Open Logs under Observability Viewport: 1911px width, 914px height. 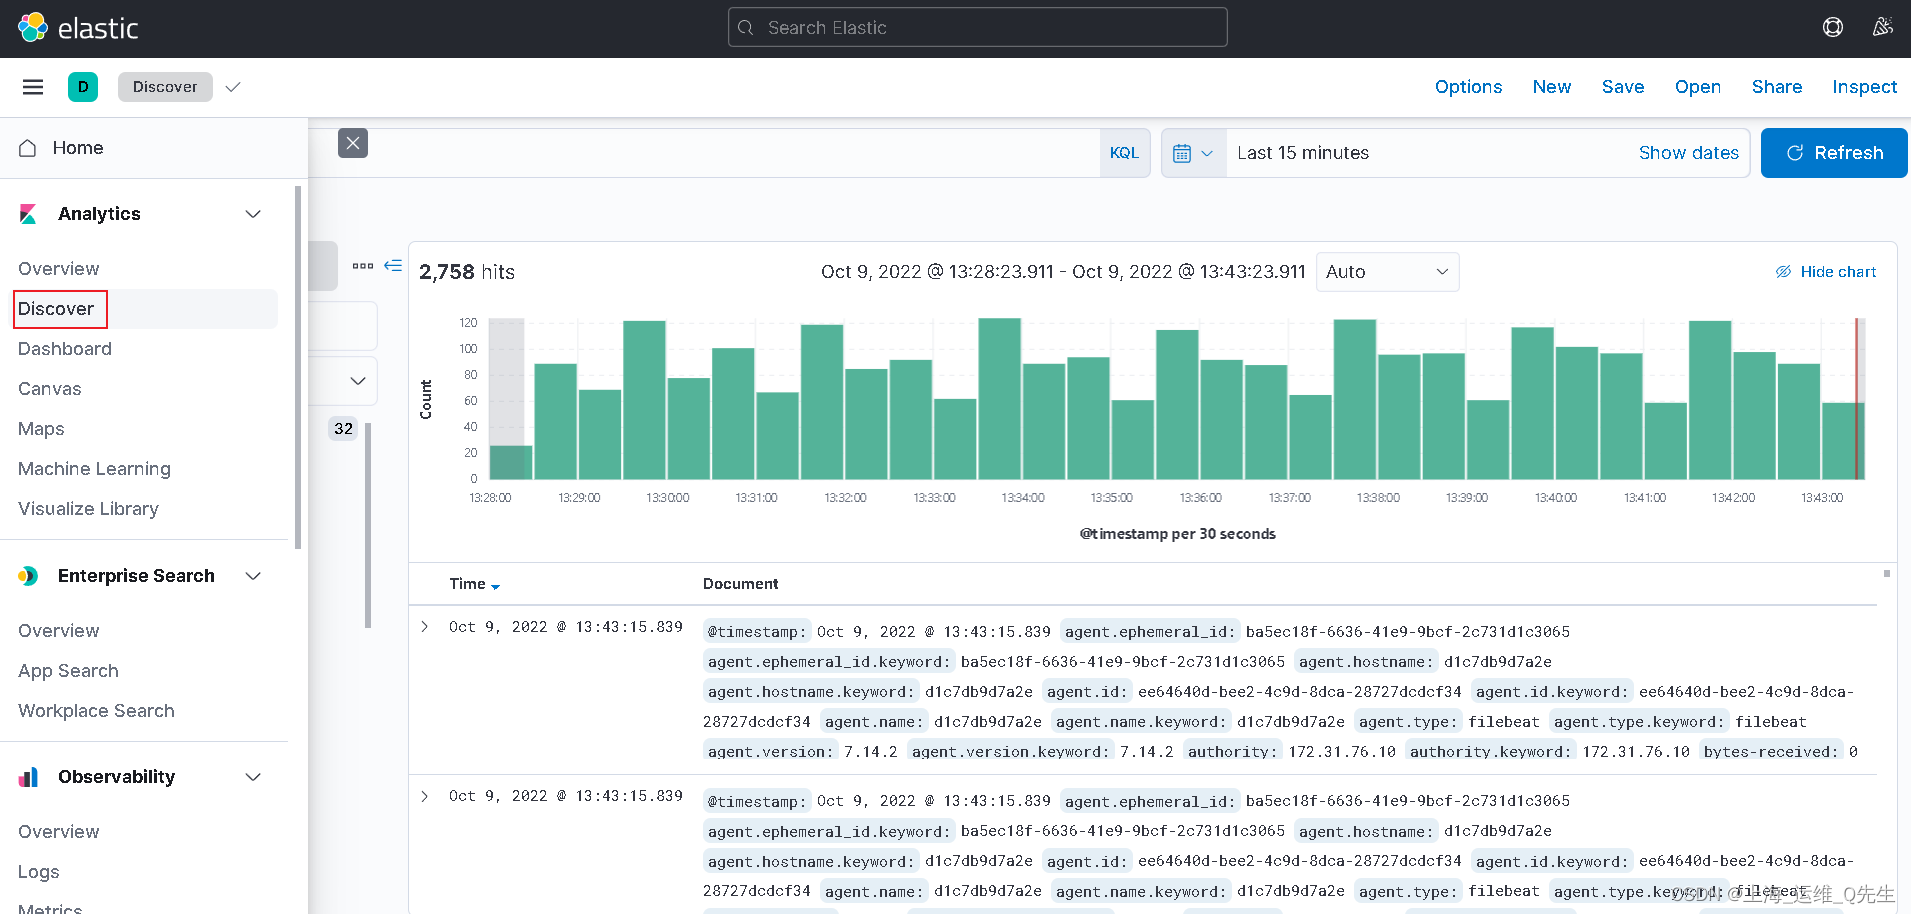pyautogui.click(x=39, y=872)
